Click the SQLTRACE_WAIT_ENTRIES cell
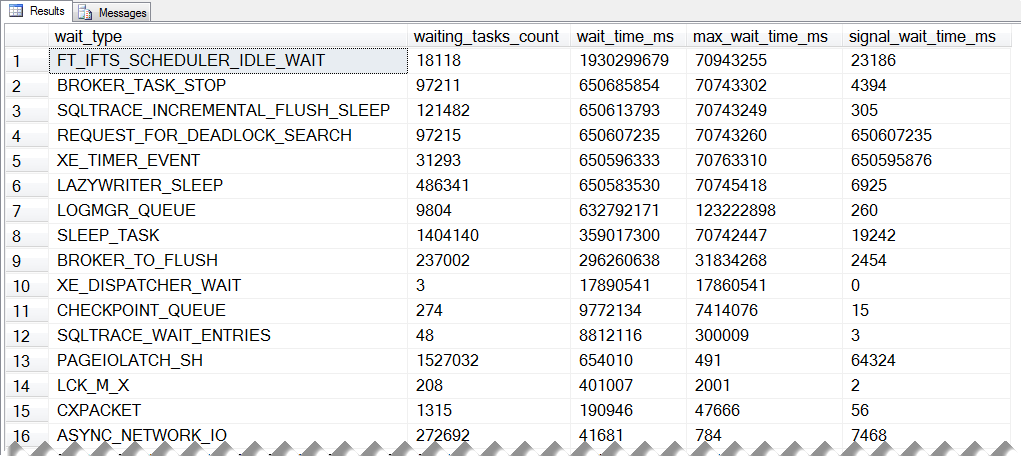Viewport: 1021px width, 456px height. 229,335
